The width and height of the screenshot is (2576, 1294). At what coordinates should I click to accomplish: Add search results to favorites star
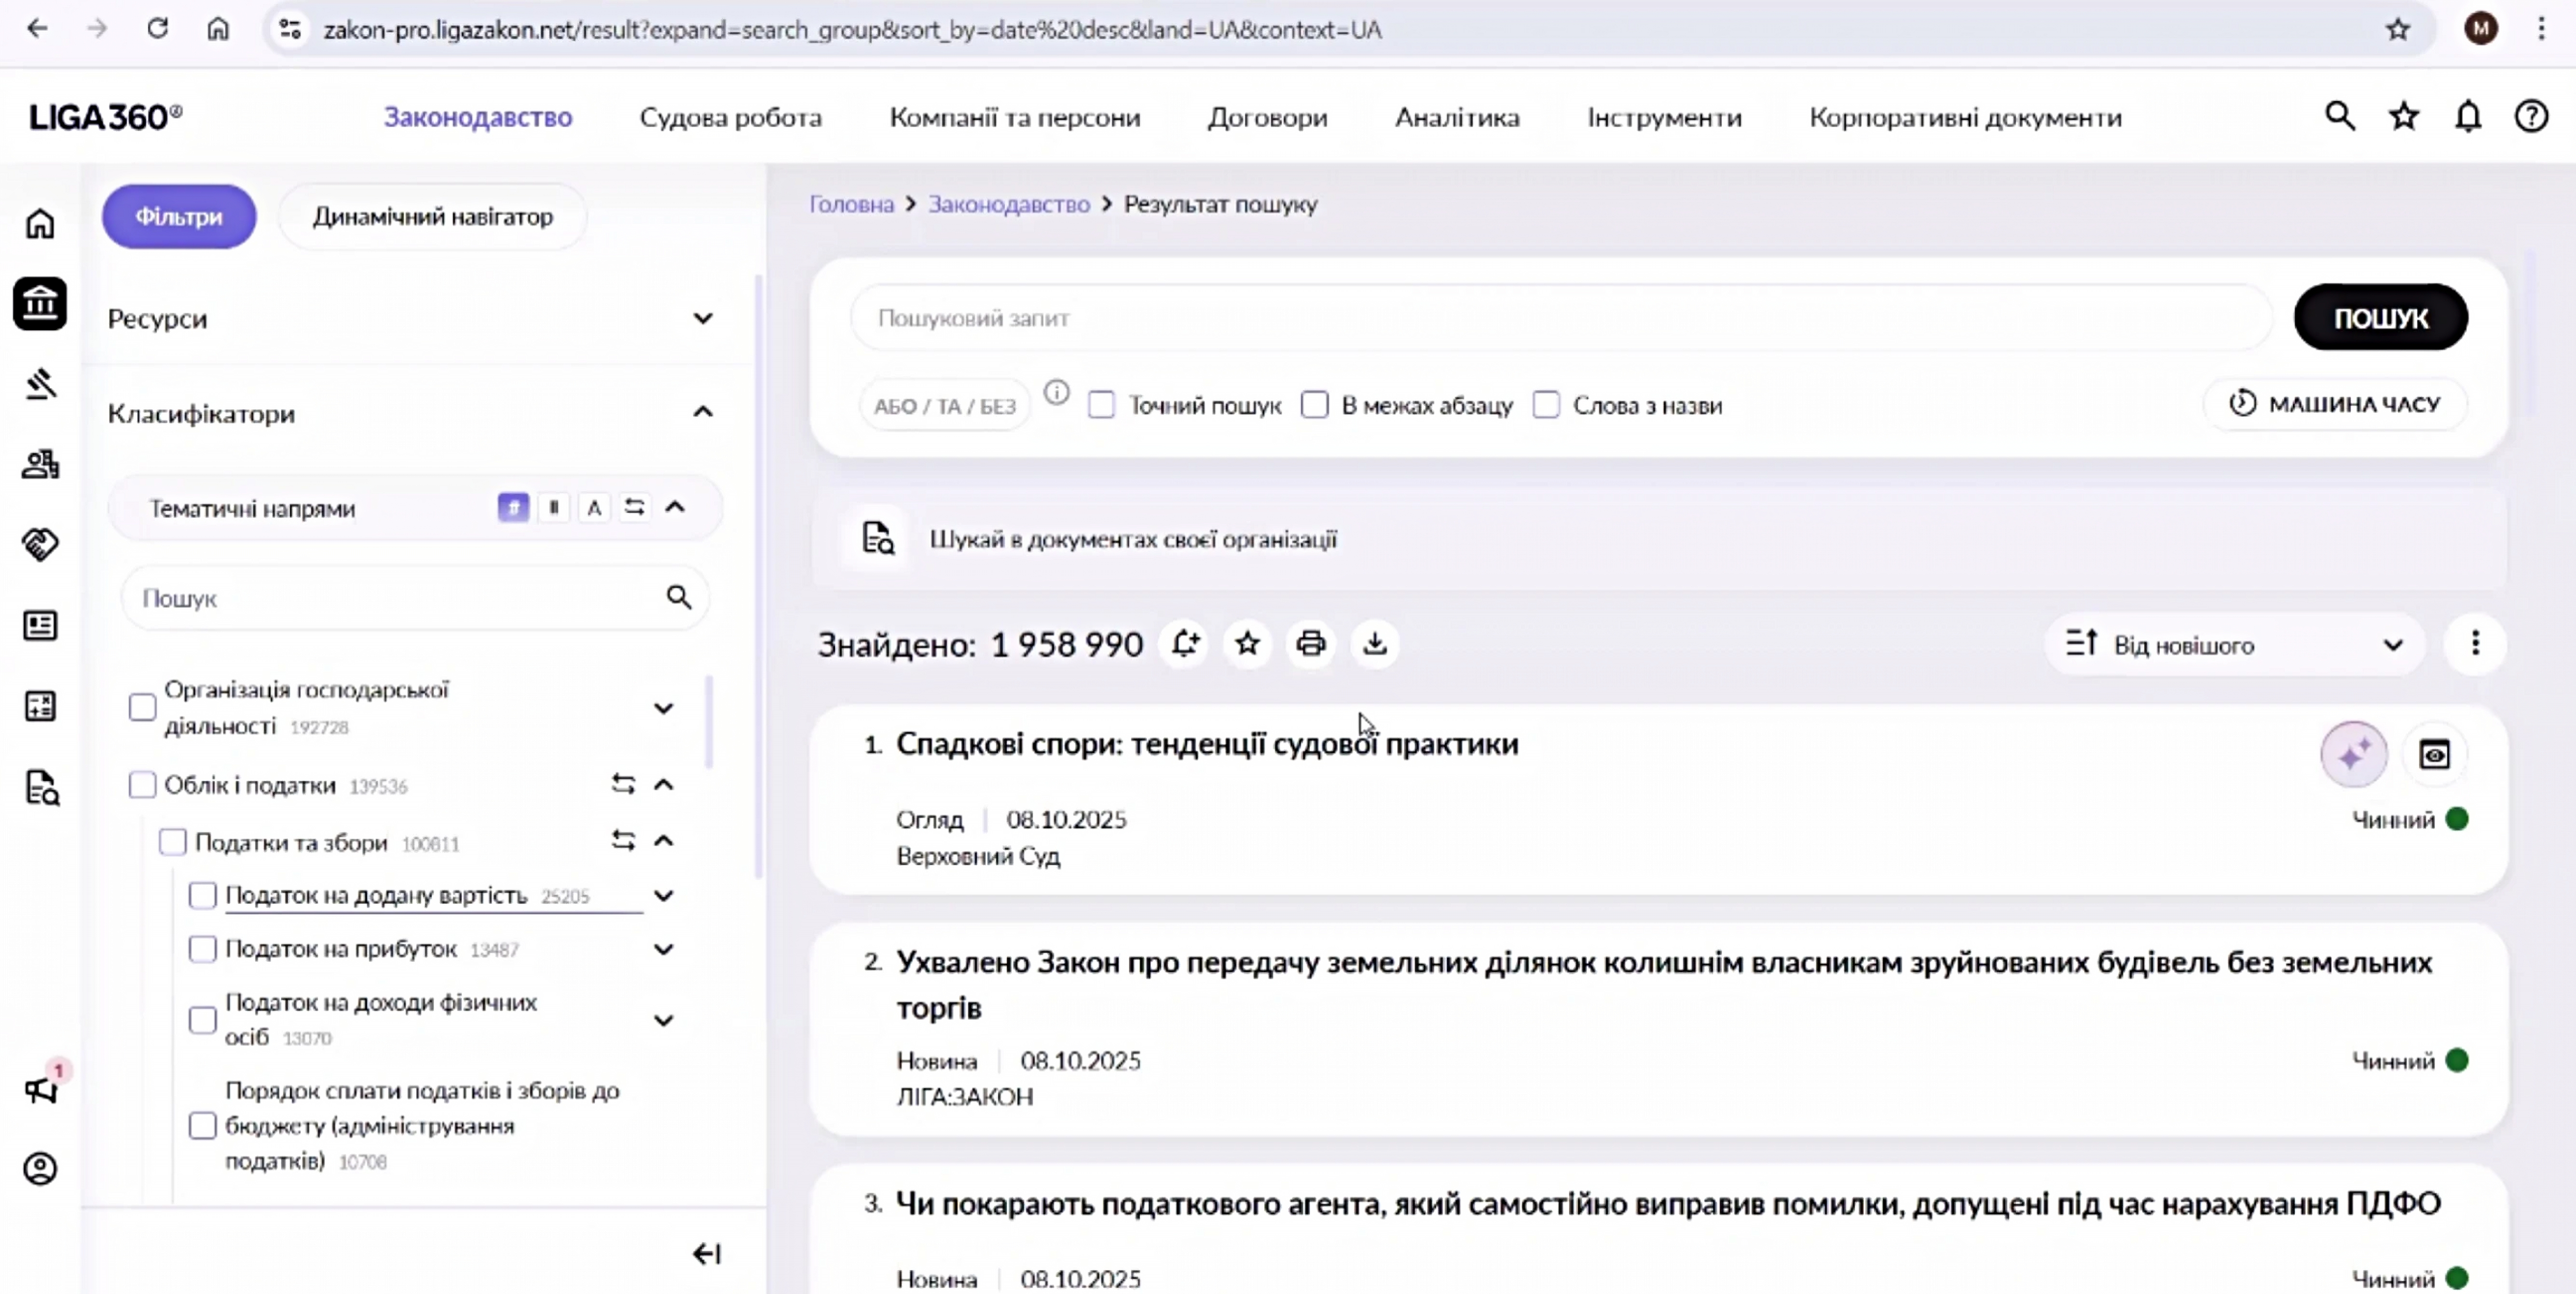[x=1247, y=644]
